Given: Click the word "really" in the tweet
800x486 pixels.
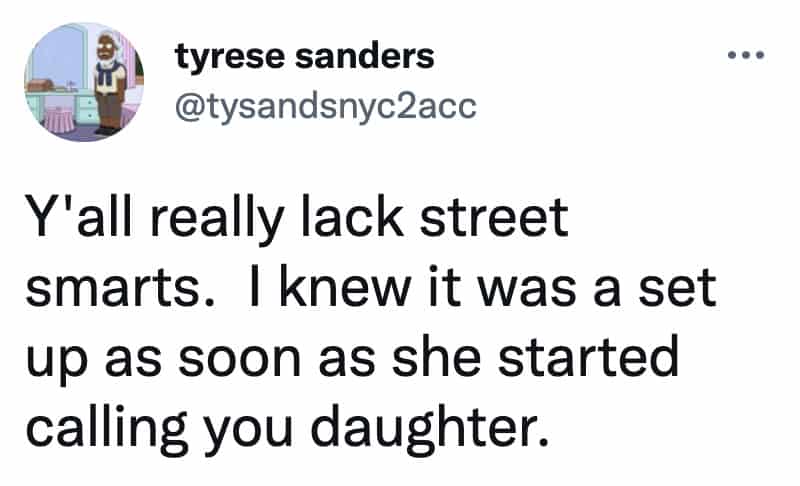Looking at the screenshot, I should (217, 220).
